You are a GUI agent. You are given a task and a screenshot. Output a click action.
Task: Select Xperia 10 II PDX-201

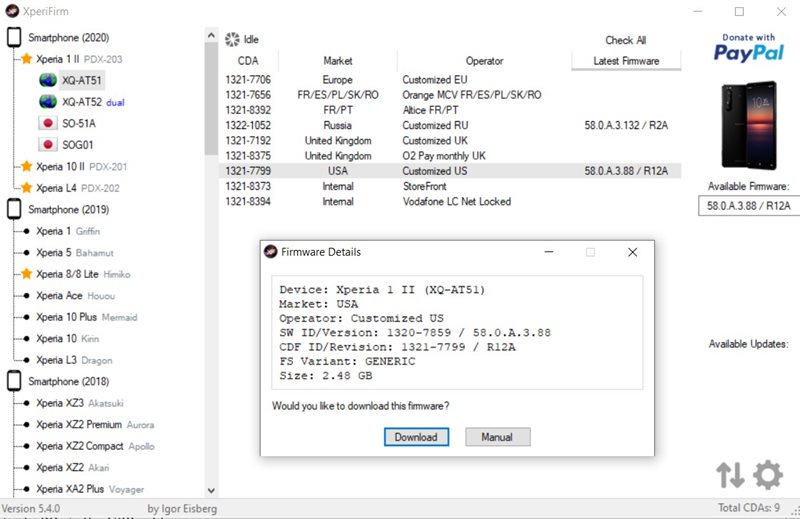coord(81,167)
